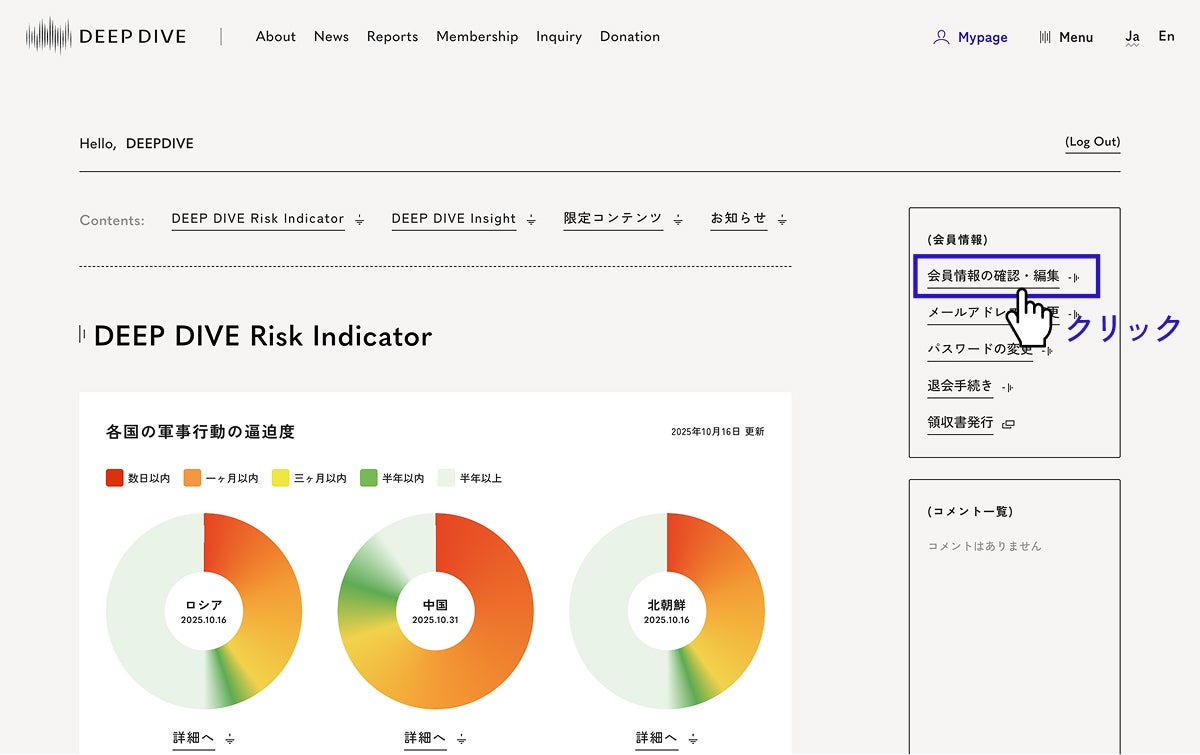Click the red 数日以内 legend swatch
The width and height of the screenshot is (1200, 755).
point(114,478)
